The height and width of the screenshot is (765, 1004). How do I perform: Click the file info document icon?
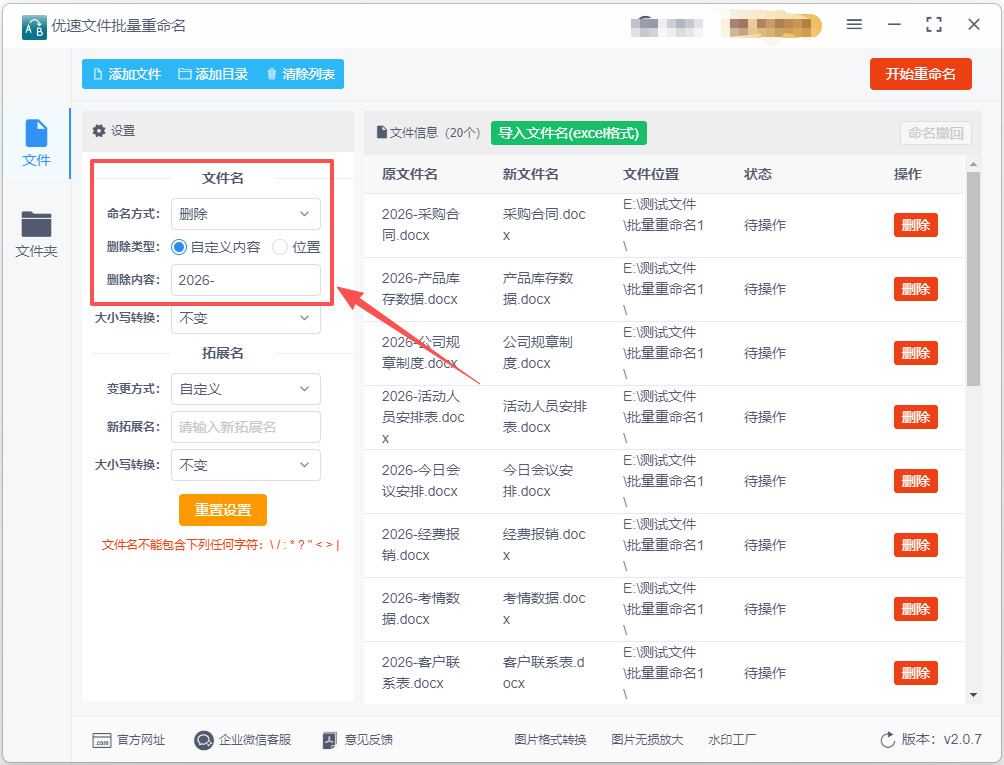[381, 132]
